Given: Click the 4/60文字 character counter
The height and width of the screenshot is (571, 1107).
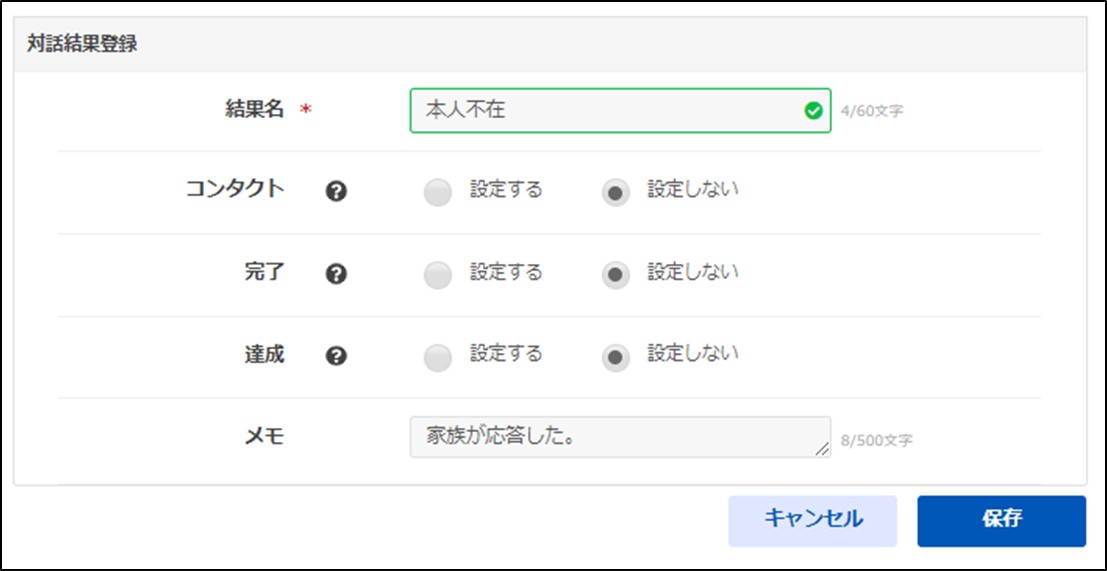Looking at the screenshot, I should 872,112.
